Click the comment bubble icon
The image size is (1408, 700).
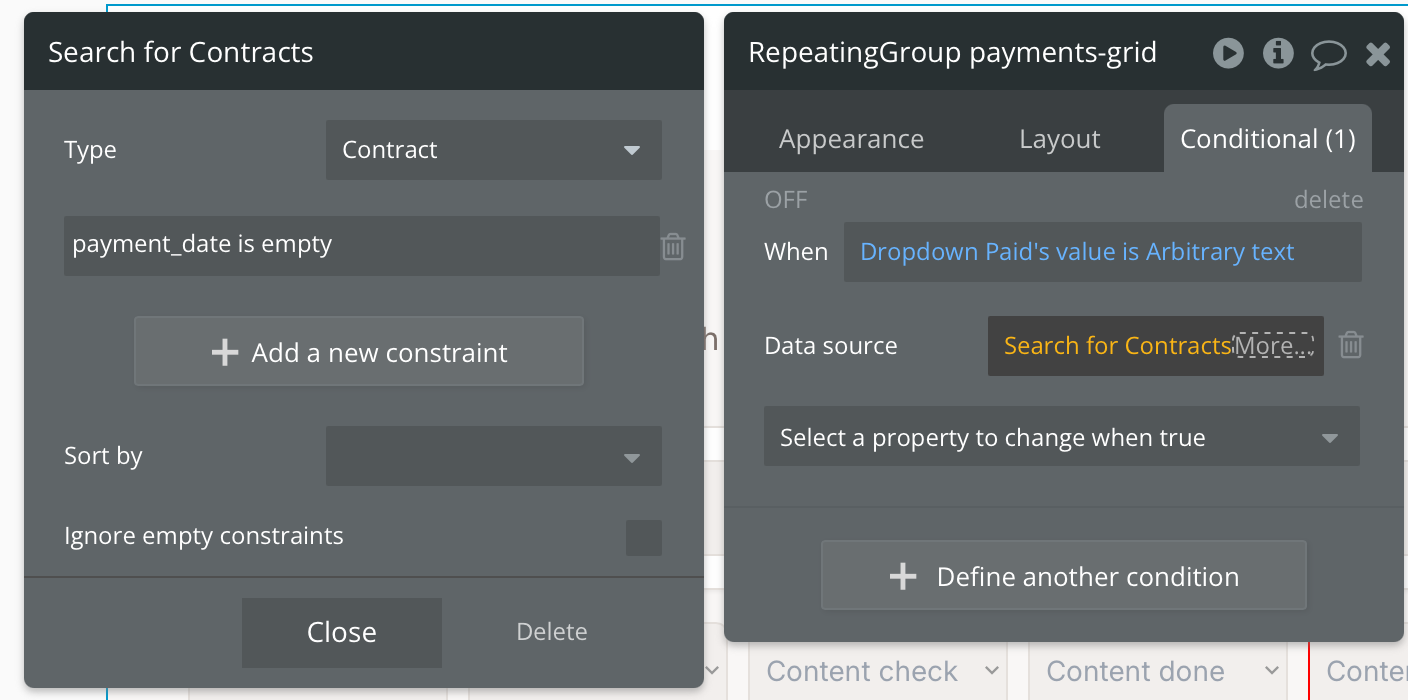[1328, 54]
